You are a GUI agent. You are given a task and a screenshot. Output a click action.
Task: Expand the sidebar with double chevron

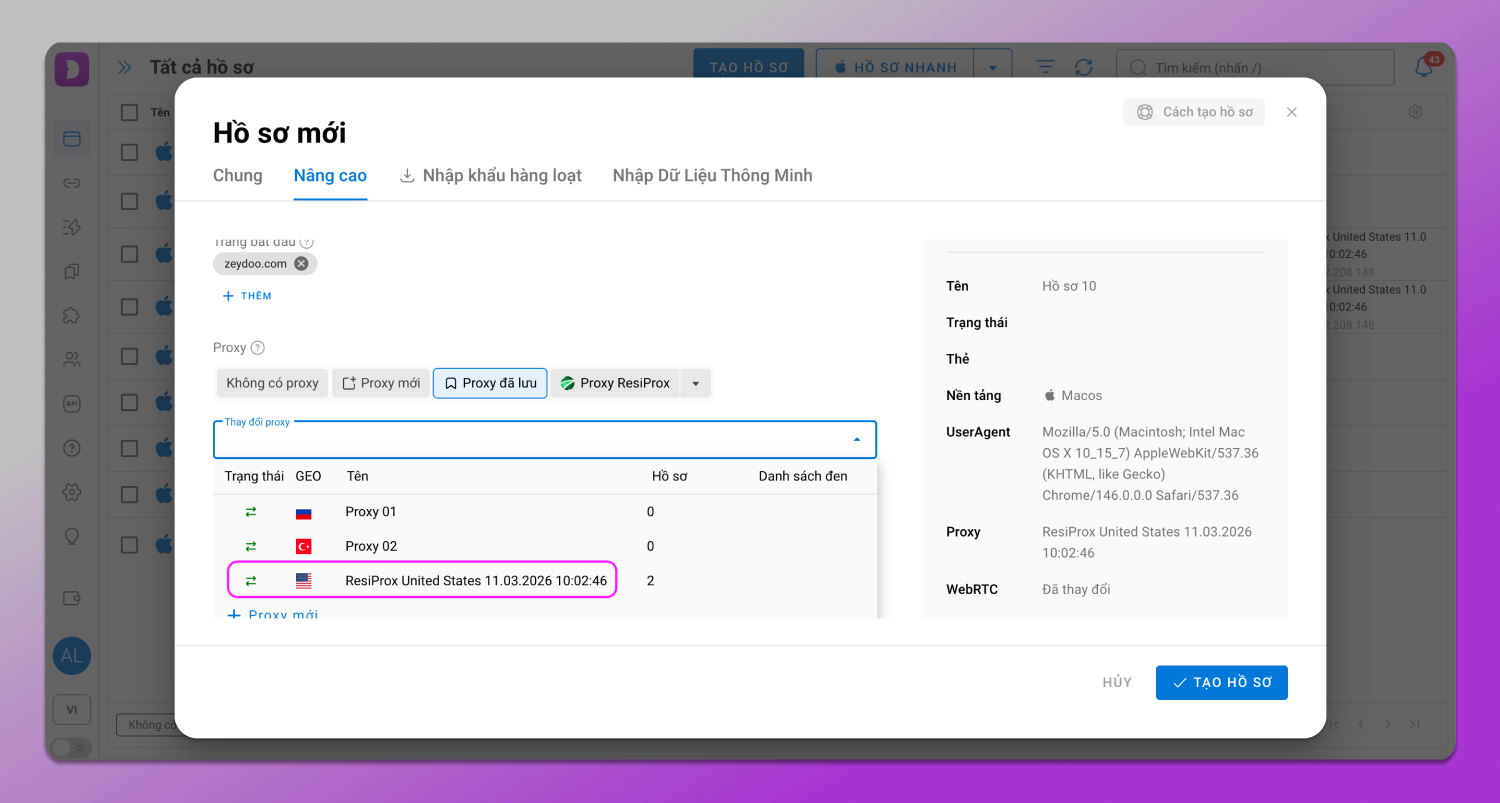(124, 68)
